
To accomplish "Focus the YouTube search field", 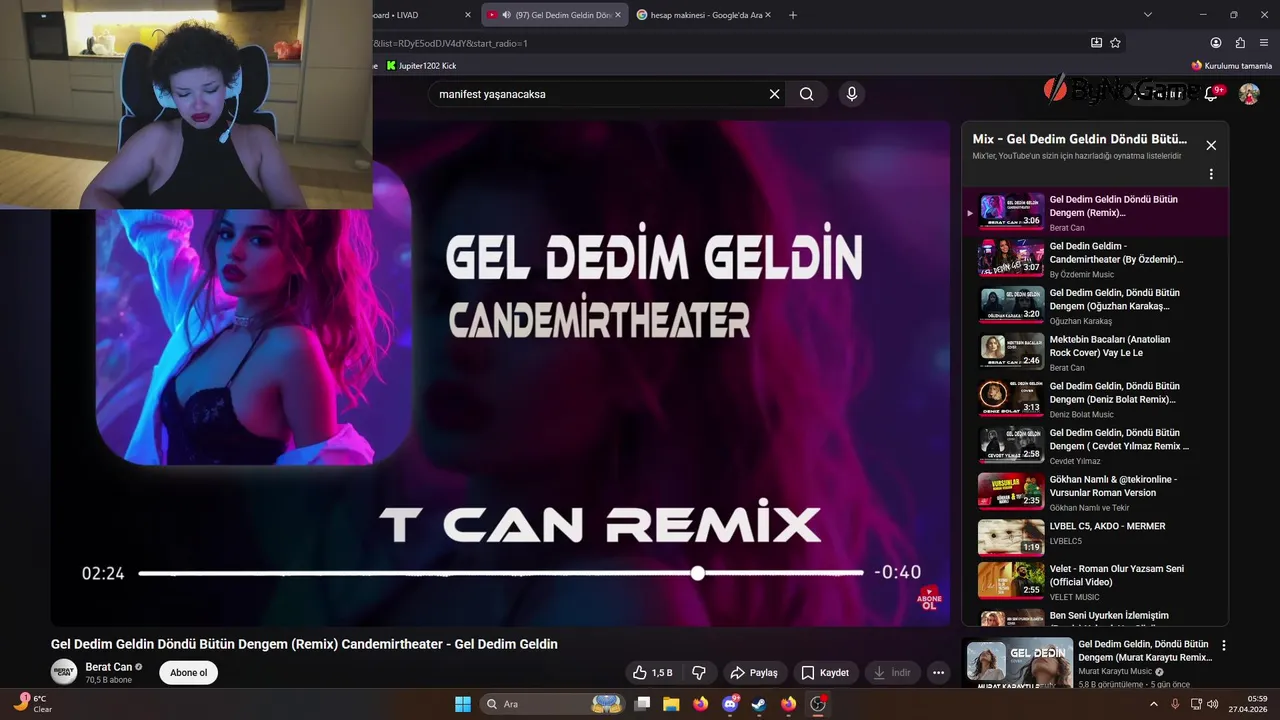I will click(600, 94).
